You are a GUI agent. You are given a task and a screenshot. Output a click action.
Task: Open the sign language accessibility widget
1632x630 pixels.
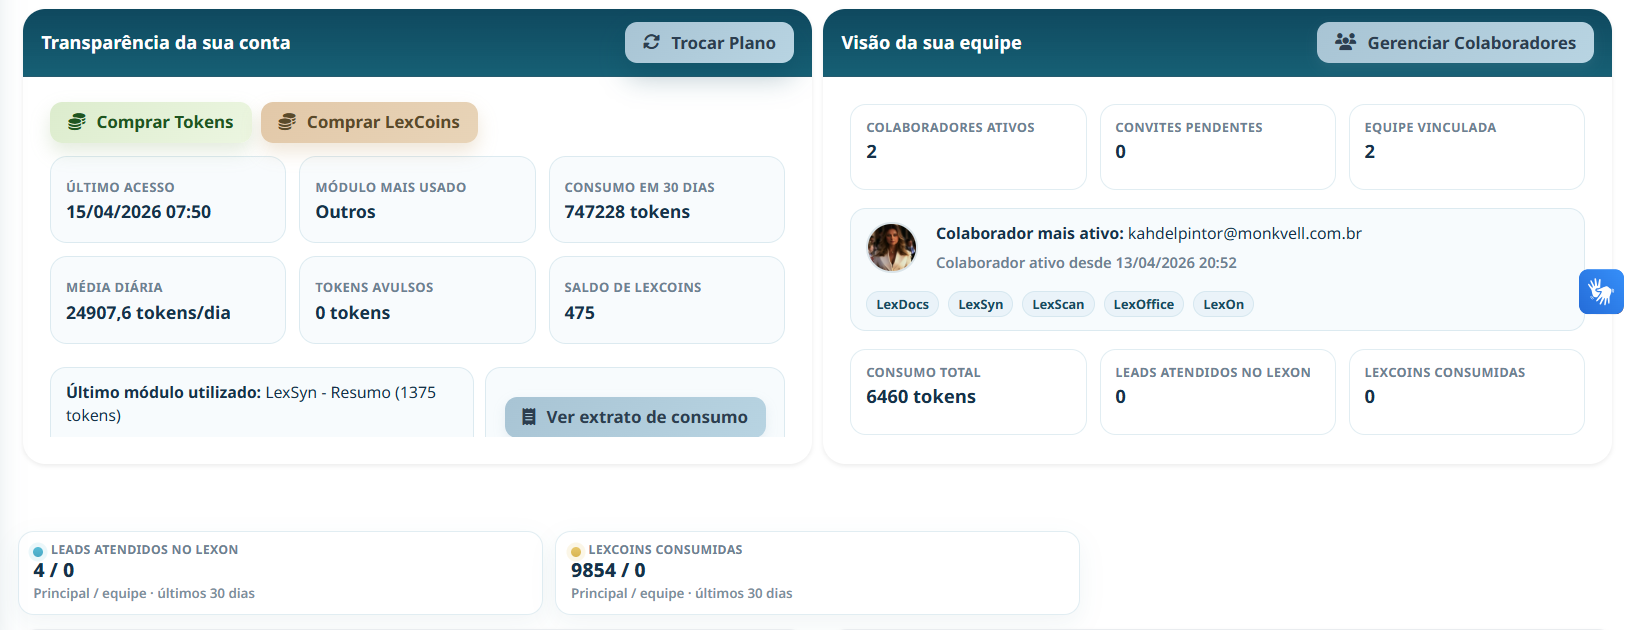point(1601,292)
